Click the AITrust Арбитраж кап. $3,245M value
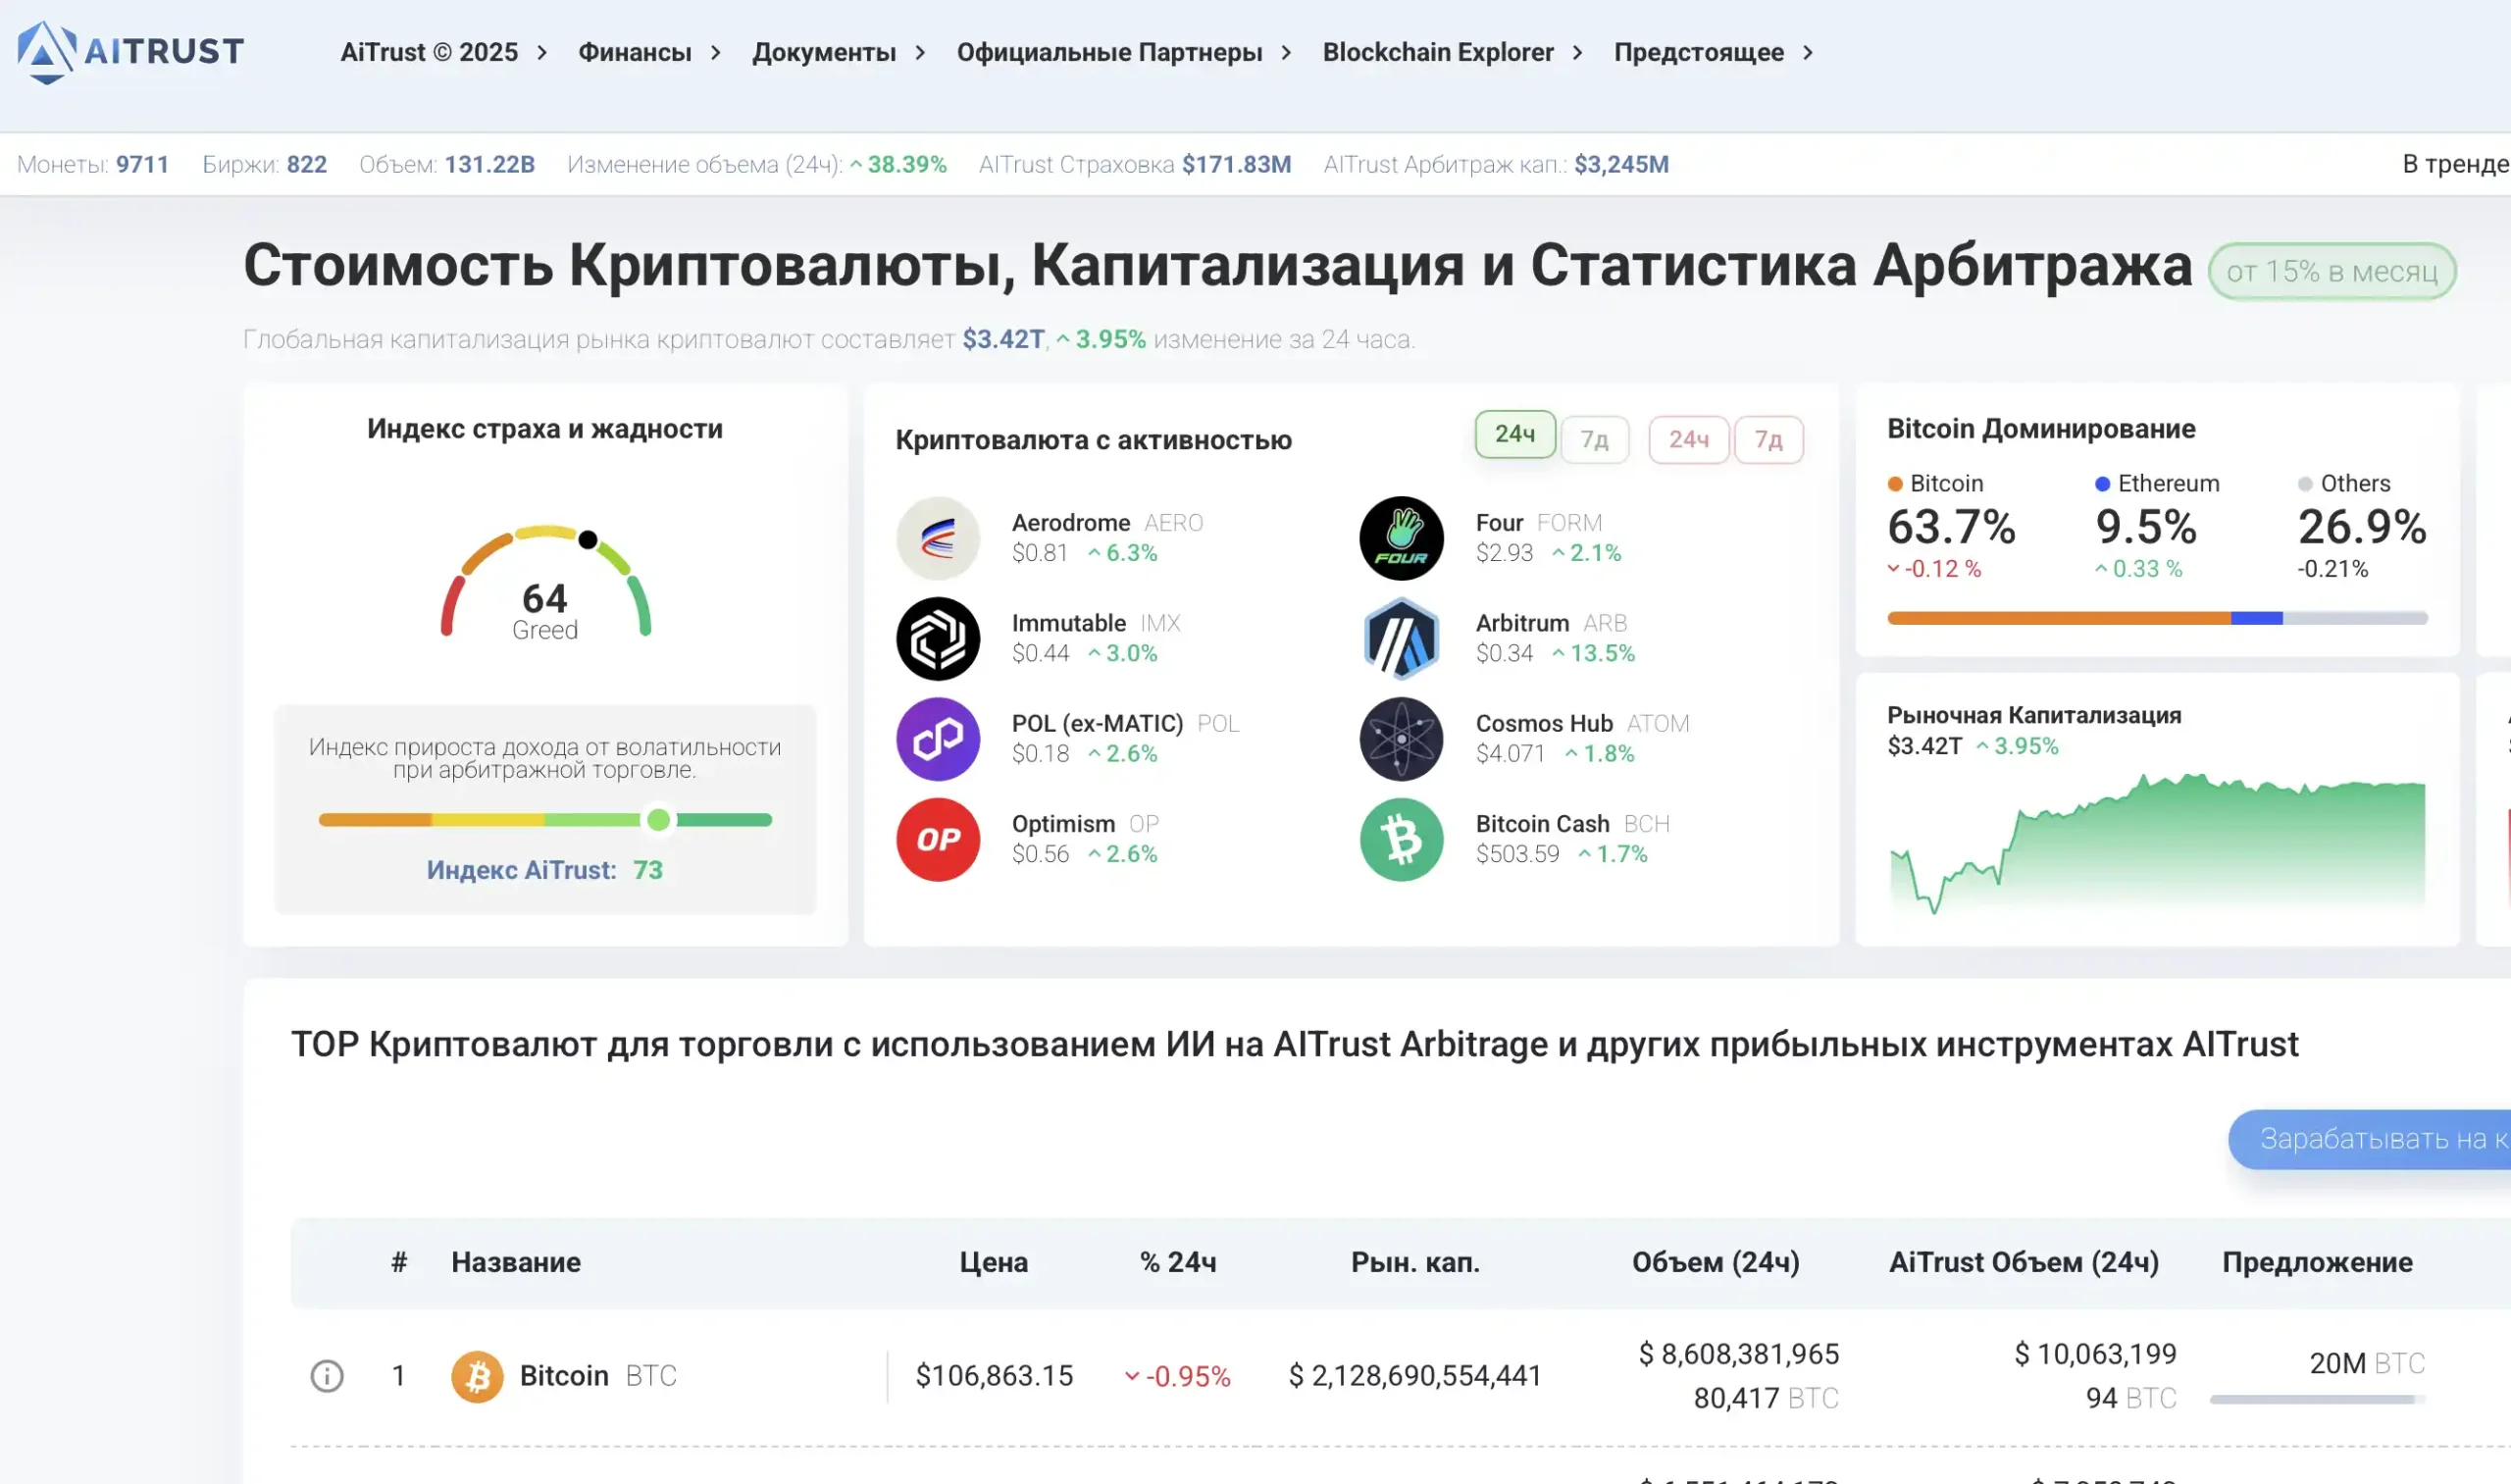Image resolution: width=2511 pixels, height=1484 pixels. (1621, 164)
